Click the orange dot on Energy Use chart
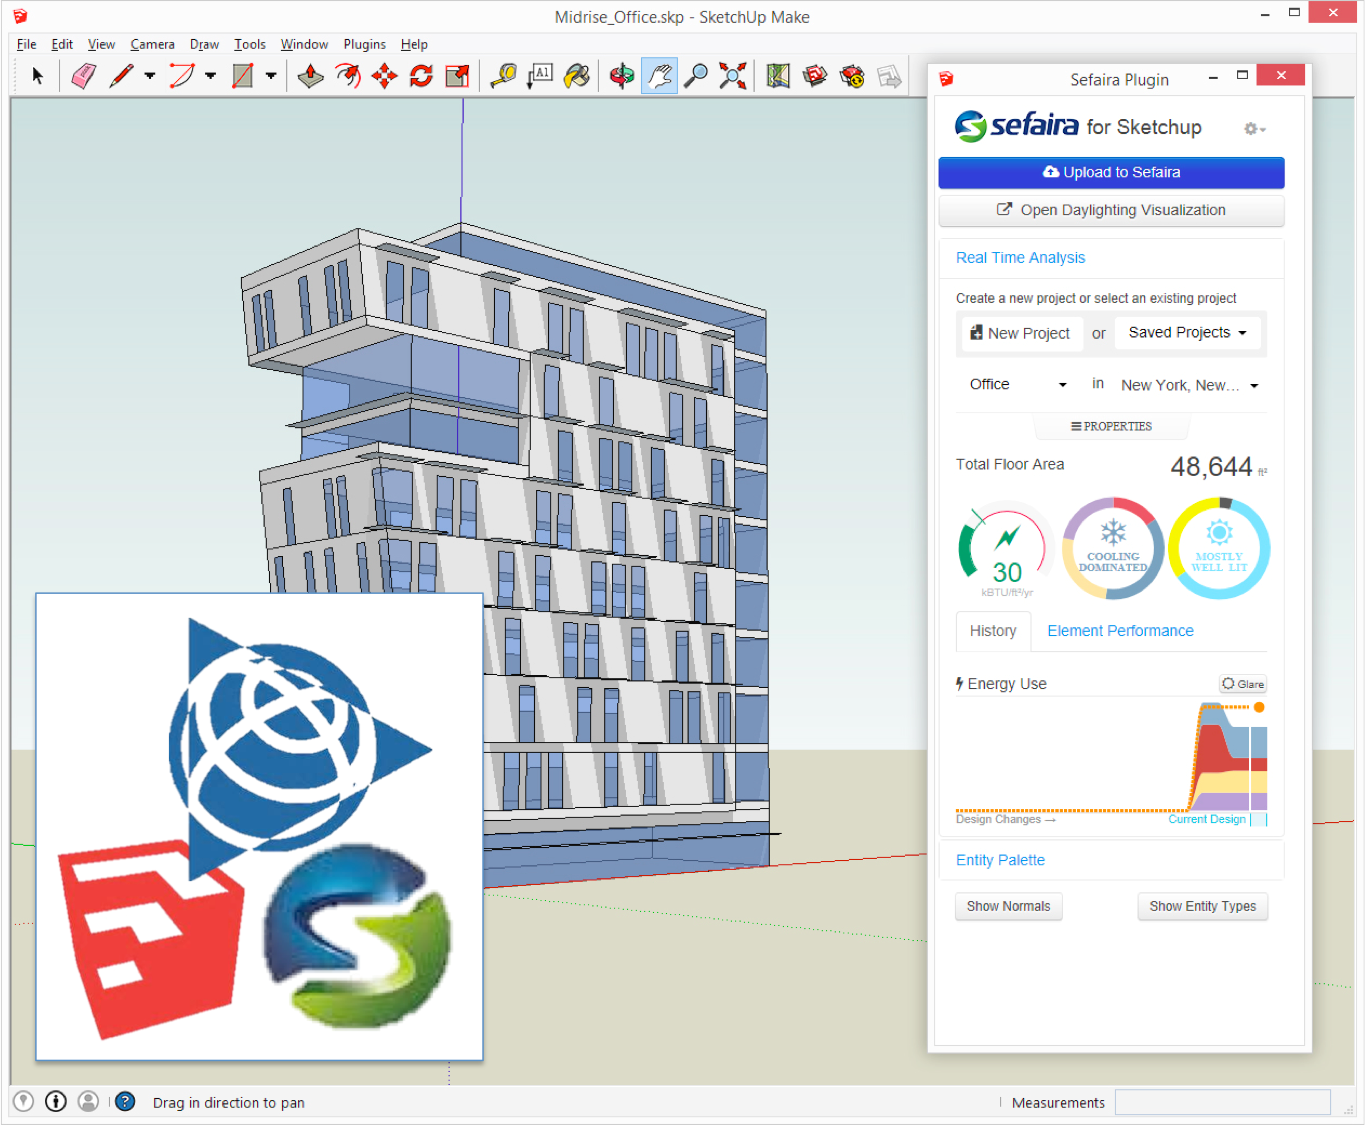The image size is (1365, 1125). [x=1259, y=707]
